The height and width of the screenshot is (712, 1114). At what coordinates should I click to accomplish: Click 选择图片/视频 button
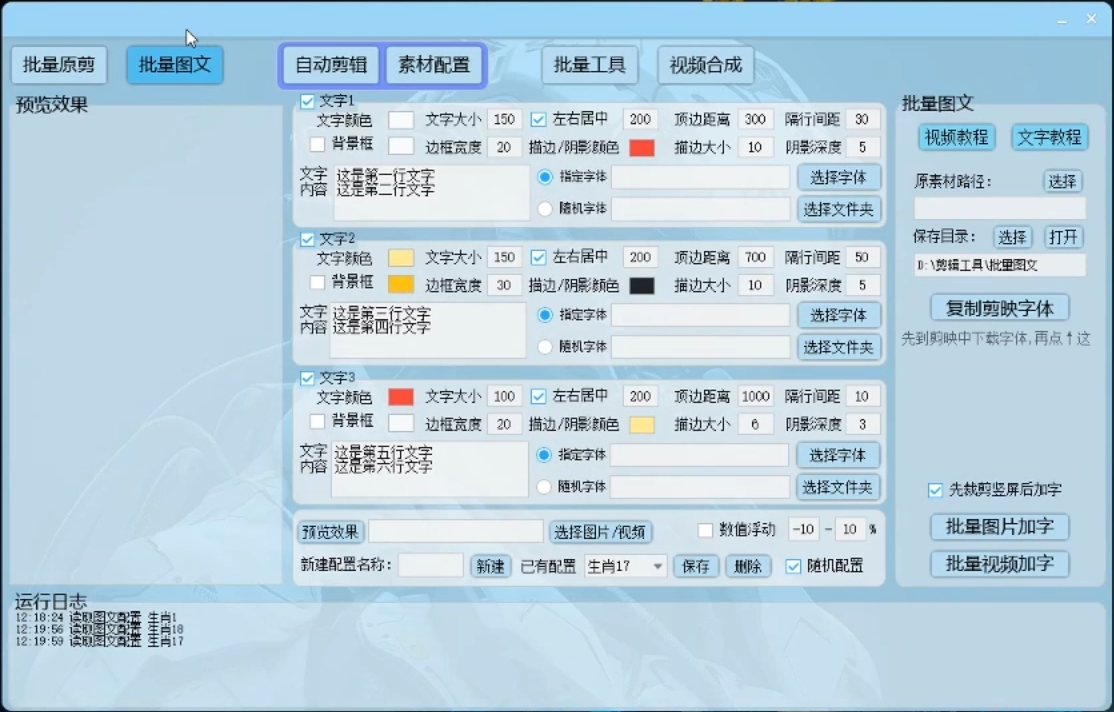point(600,532)
